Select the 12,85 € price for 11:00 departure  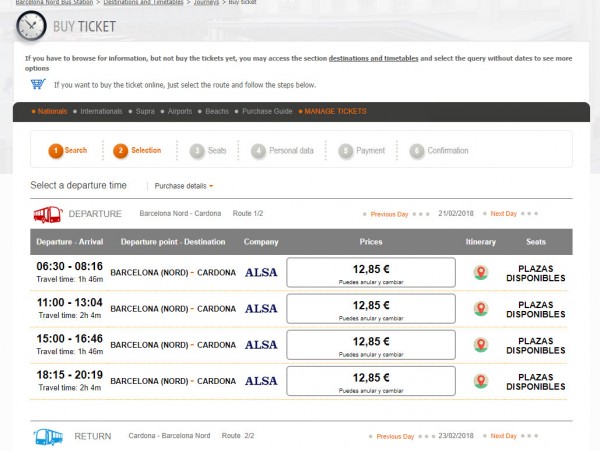click(371, 309)
